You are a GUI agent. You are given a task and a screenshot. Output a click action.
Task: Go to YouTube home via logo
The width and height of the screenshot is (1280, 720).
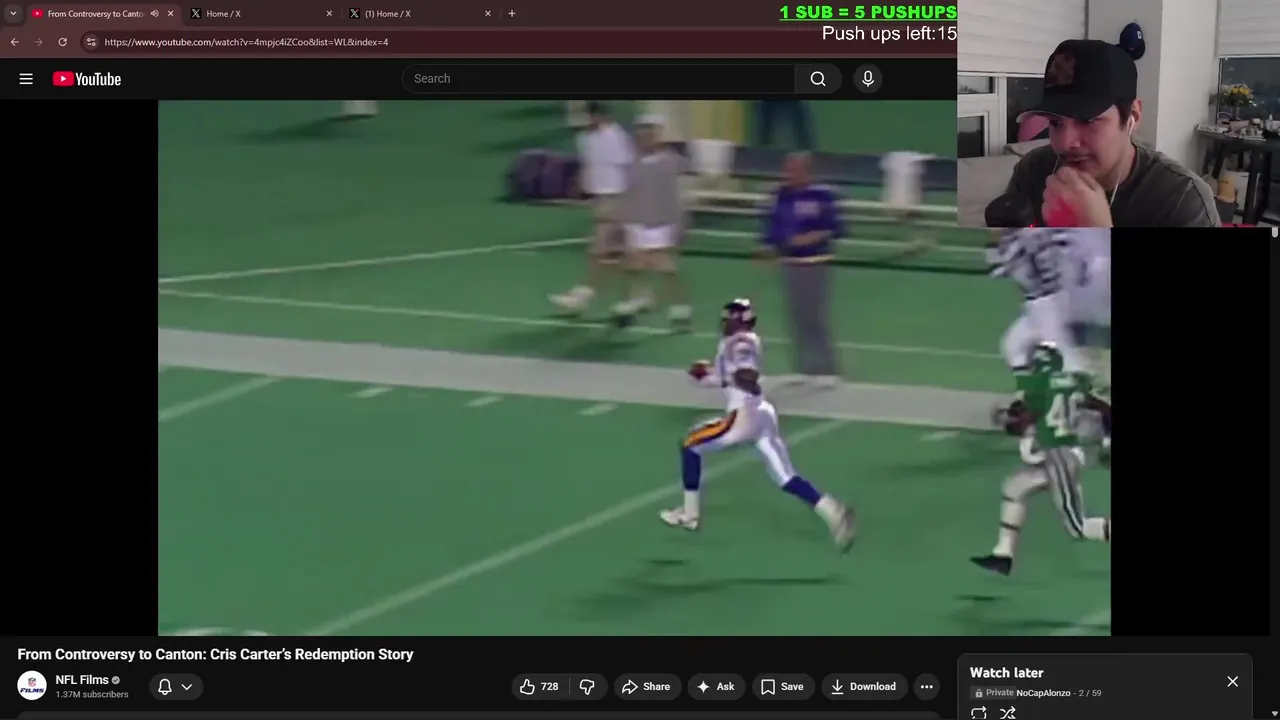87,79
